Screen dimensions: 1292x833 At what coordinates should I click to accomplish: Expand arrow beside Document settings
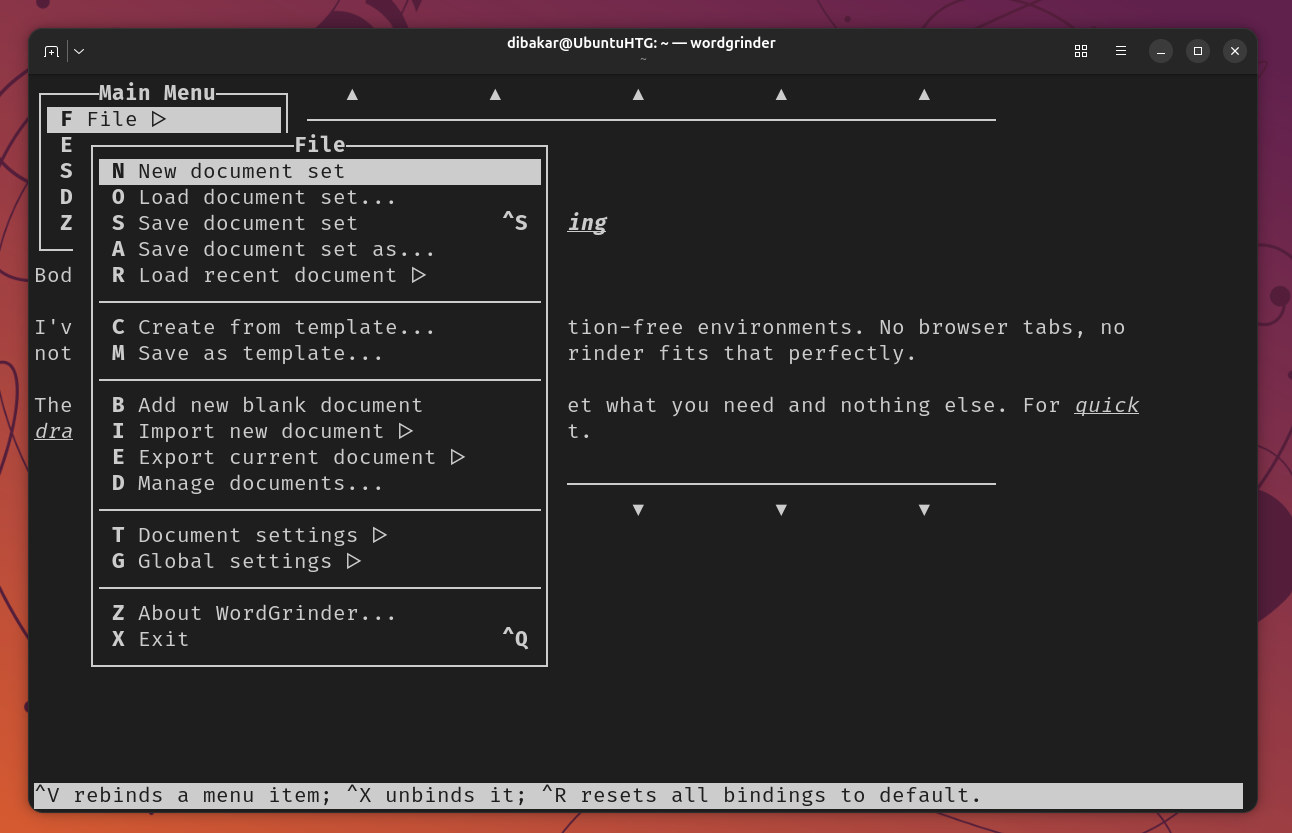click(380, 535)
